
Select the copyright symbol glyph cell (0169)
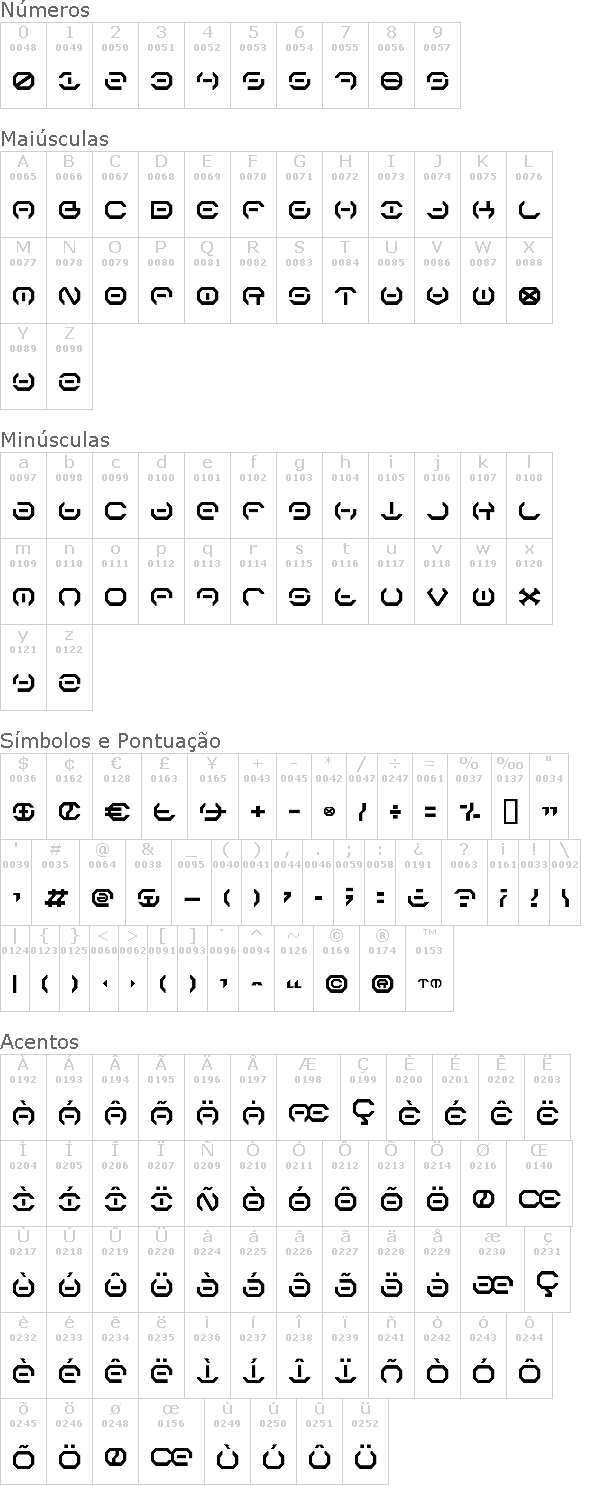click(x=337, y=968)
